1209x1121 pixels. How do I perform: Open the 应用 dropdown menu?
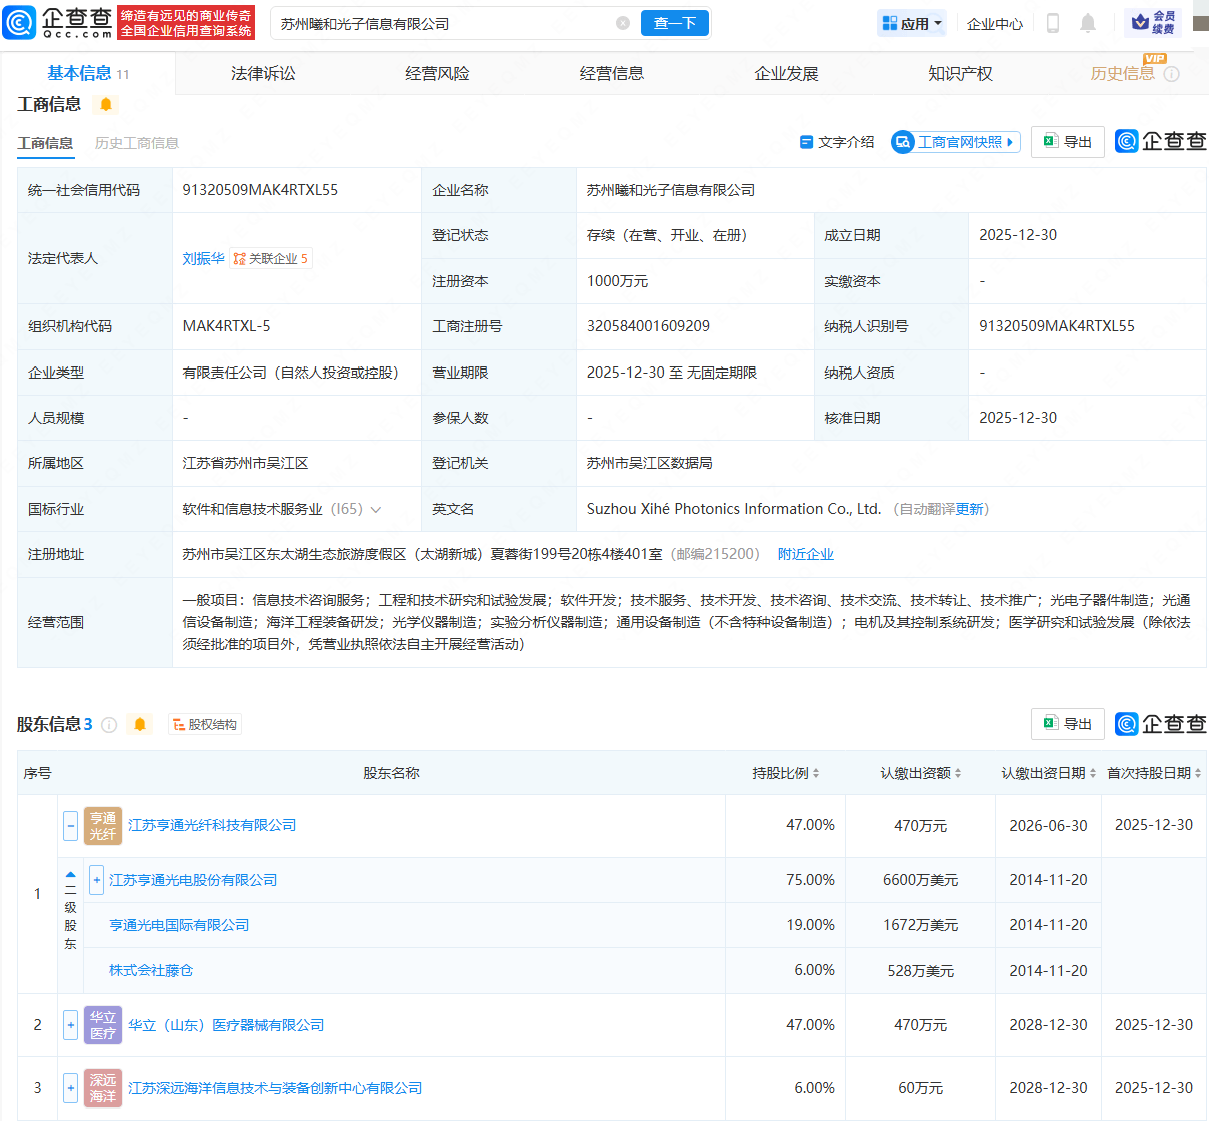point(911,23)
